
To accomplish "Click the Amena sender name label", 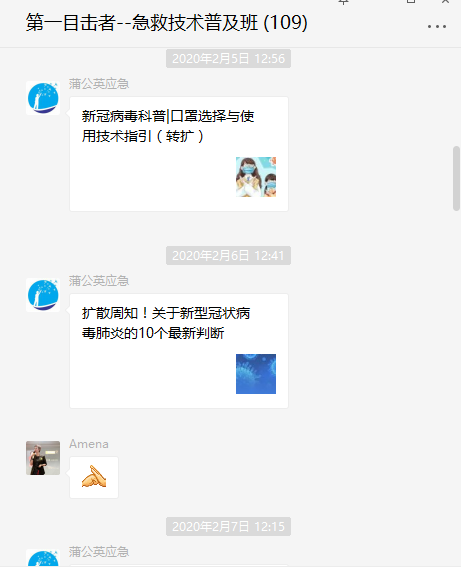I will (89, 444).
